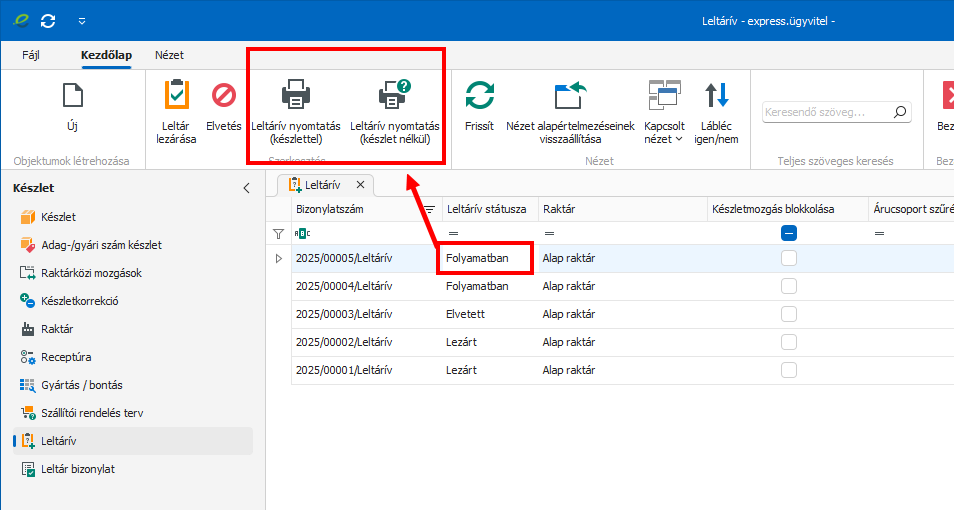Check Készletmozgás blokkolása for 2025/00005/Leltárív

point(789,258)
